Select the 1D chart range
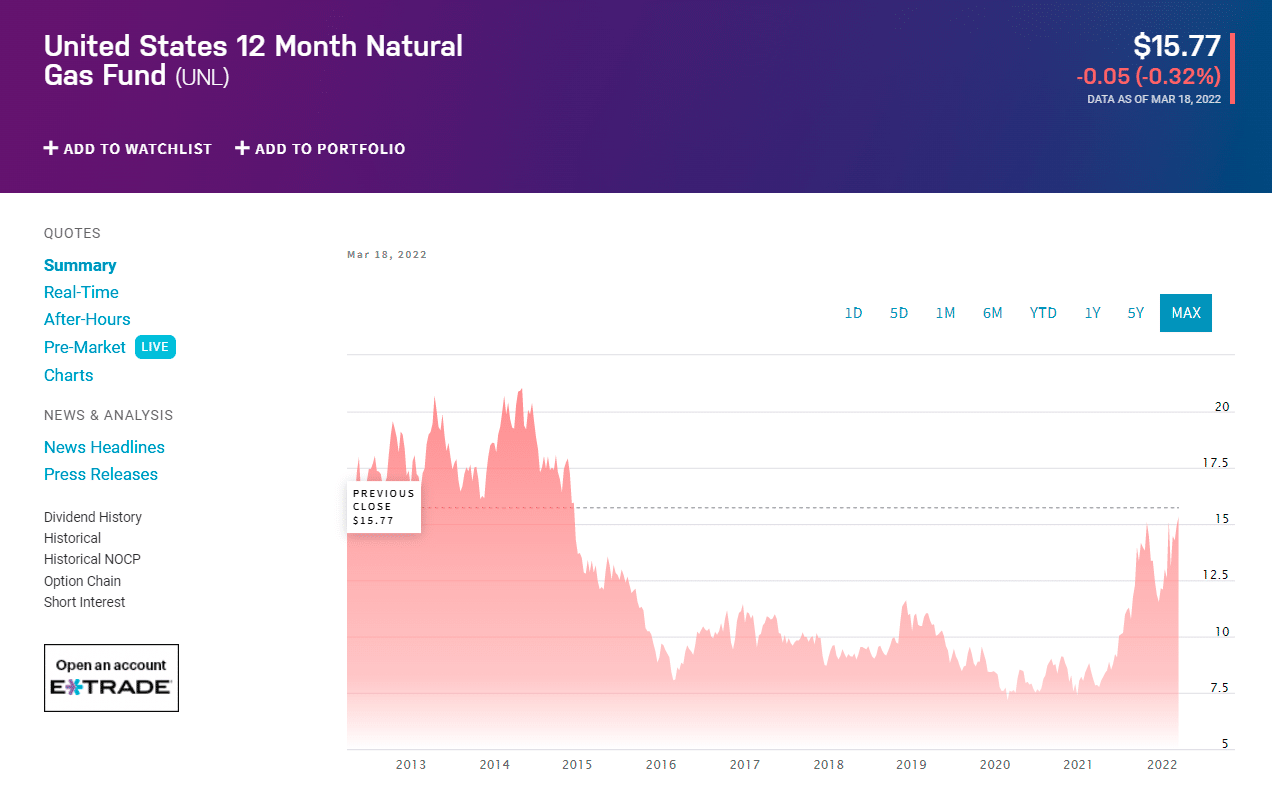Image resolution: width=1272 pixels, height=812 pixels. (x=853, y=313)
